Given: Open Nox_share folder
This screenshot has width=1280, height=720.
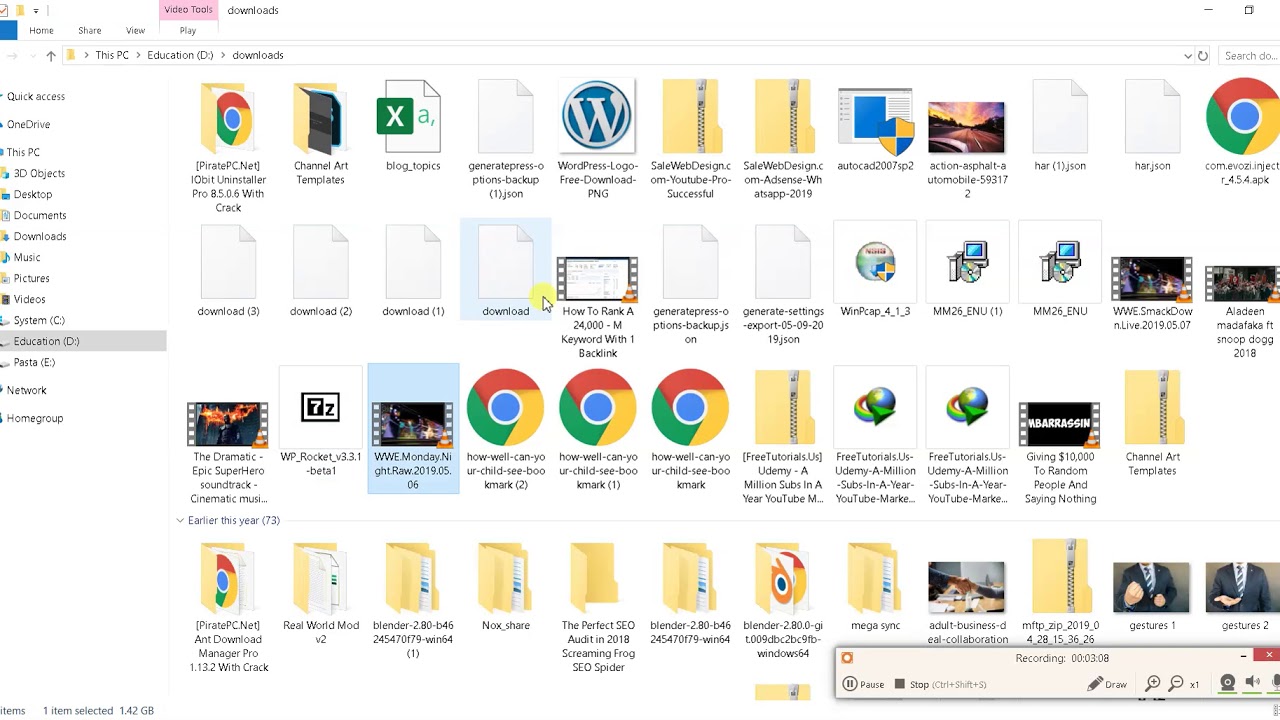Looking at the screenshot, I should pos(506,586).
